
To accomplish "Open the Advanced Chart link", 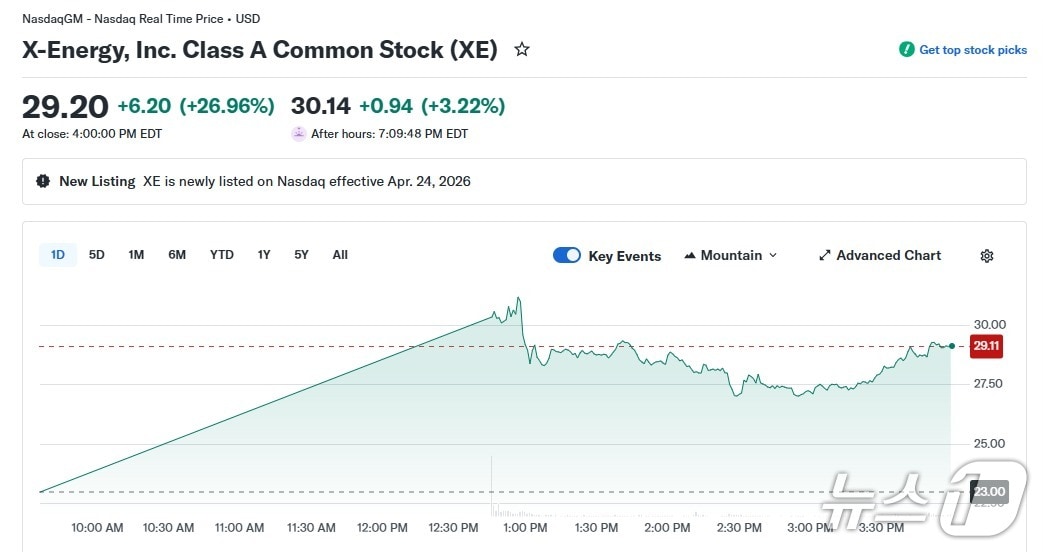I will (888, 256).
